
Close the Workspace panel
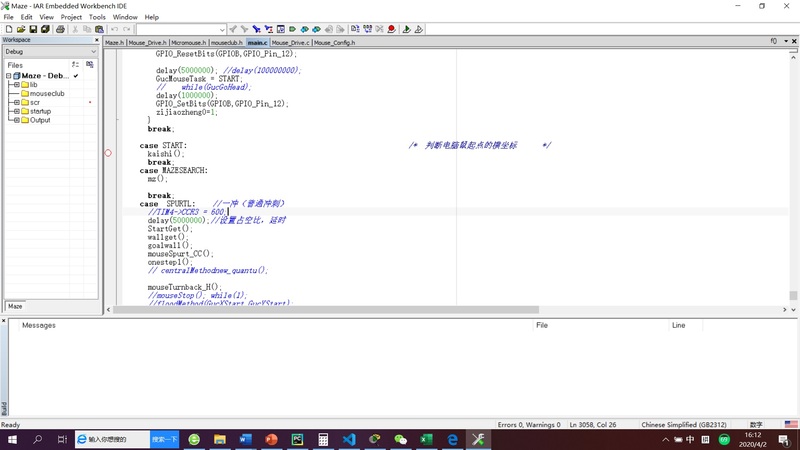(96, 40)
